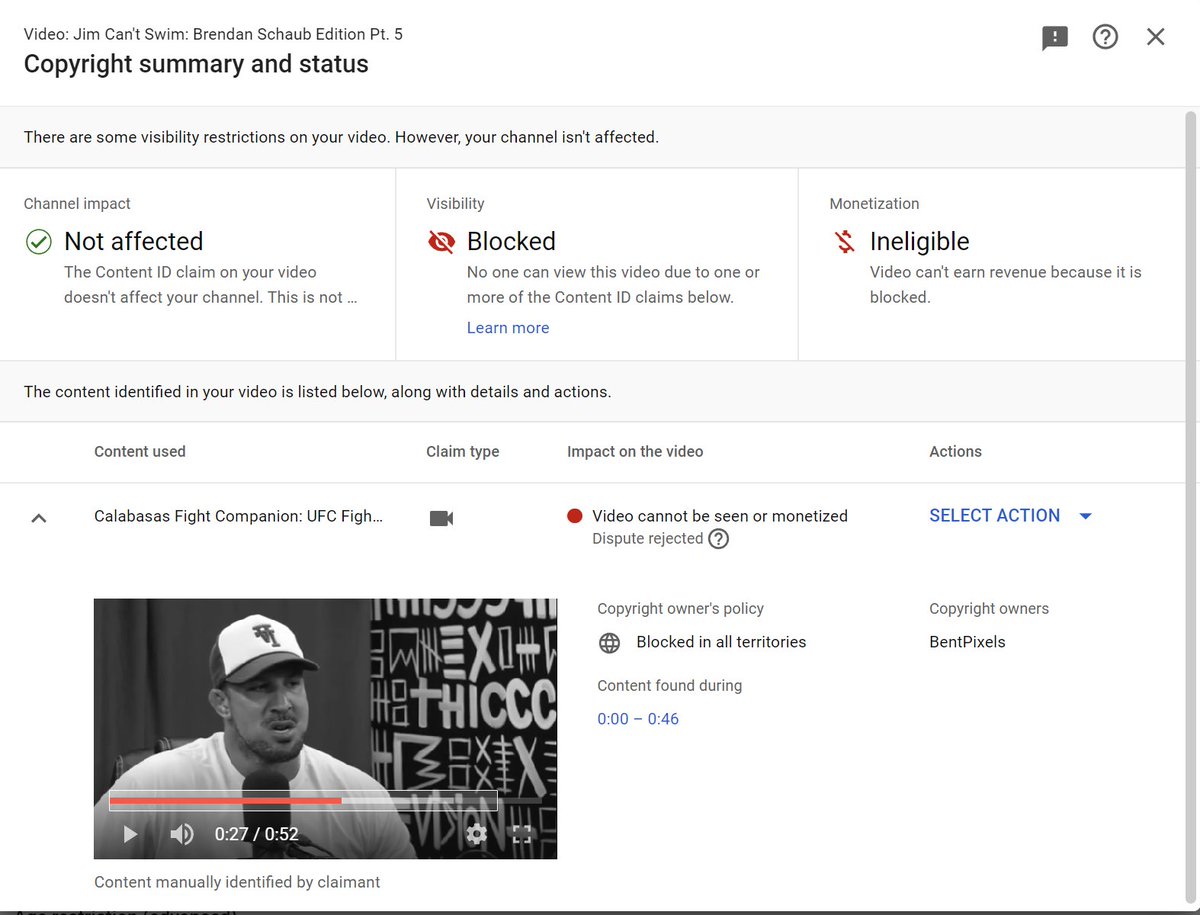Screen dimensions: 1200x915
Task: Click the video title 'Jim Can't Swim' line
Action: [213, 34]
